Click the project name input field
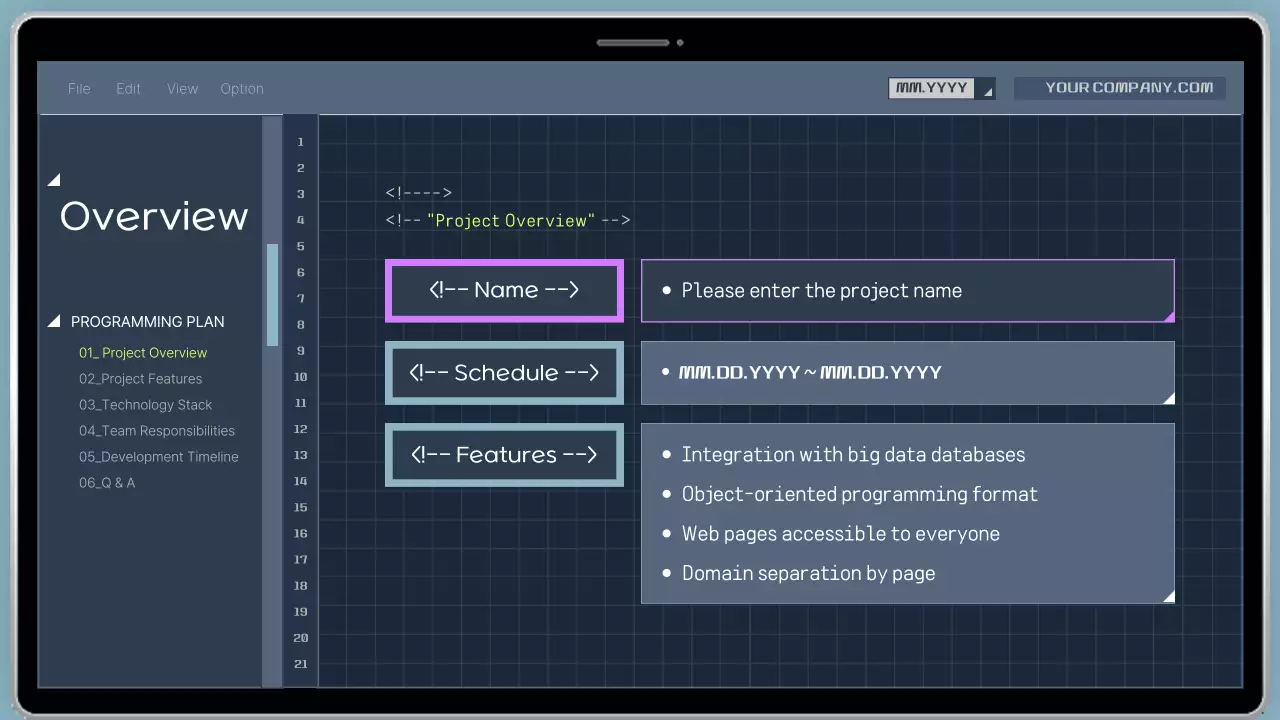1280x720 pixels. click(907, 291)
